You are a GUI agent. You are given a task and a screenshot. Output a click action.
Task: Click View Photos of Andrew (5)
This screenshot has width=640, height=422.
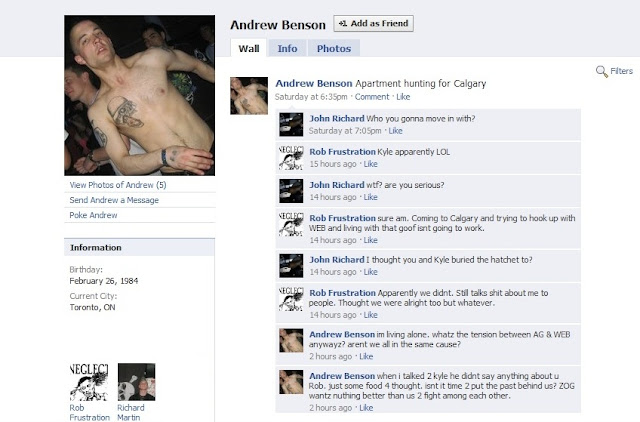(x=118, y=185)
